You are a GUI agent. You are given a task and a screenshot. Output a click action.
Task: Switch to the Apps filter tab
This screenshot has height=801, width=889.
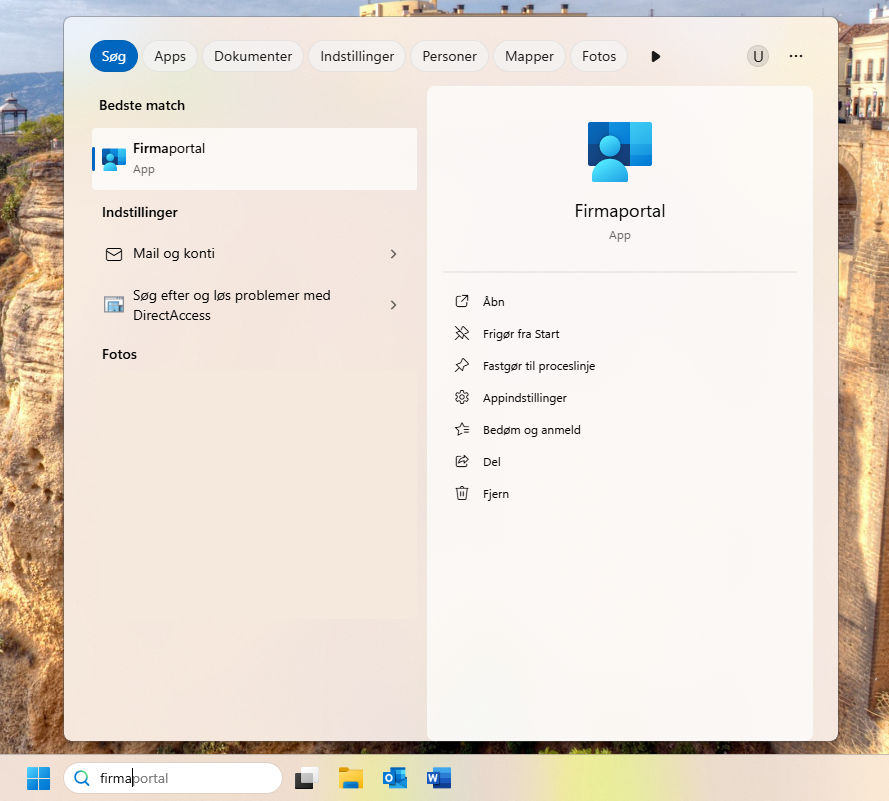170,56
